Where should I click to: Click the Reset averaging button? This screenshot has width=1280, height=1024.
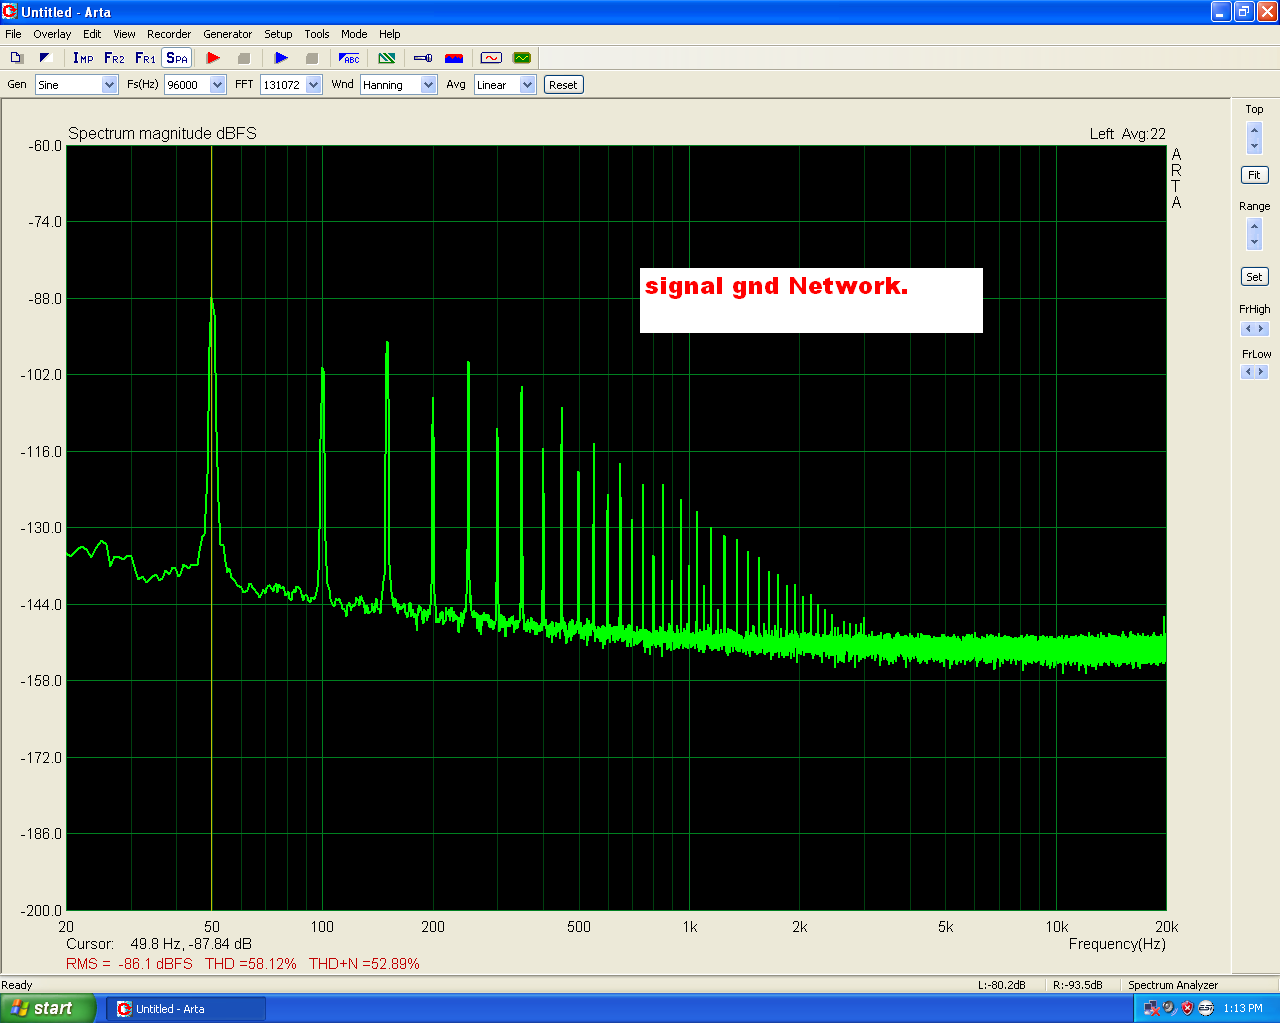tap(563, 85)
